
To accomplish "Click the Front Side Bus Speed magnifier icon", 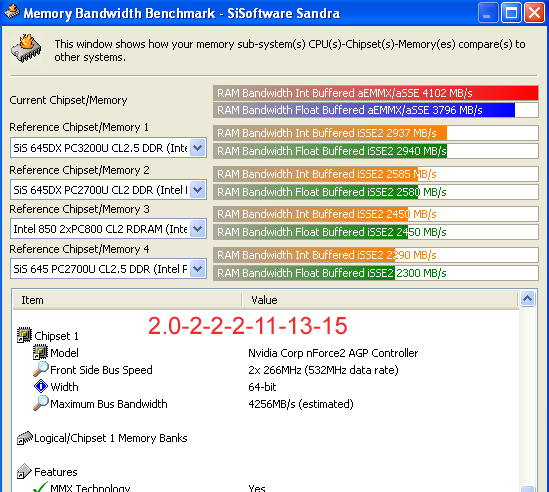I will [x=41, y=369].
